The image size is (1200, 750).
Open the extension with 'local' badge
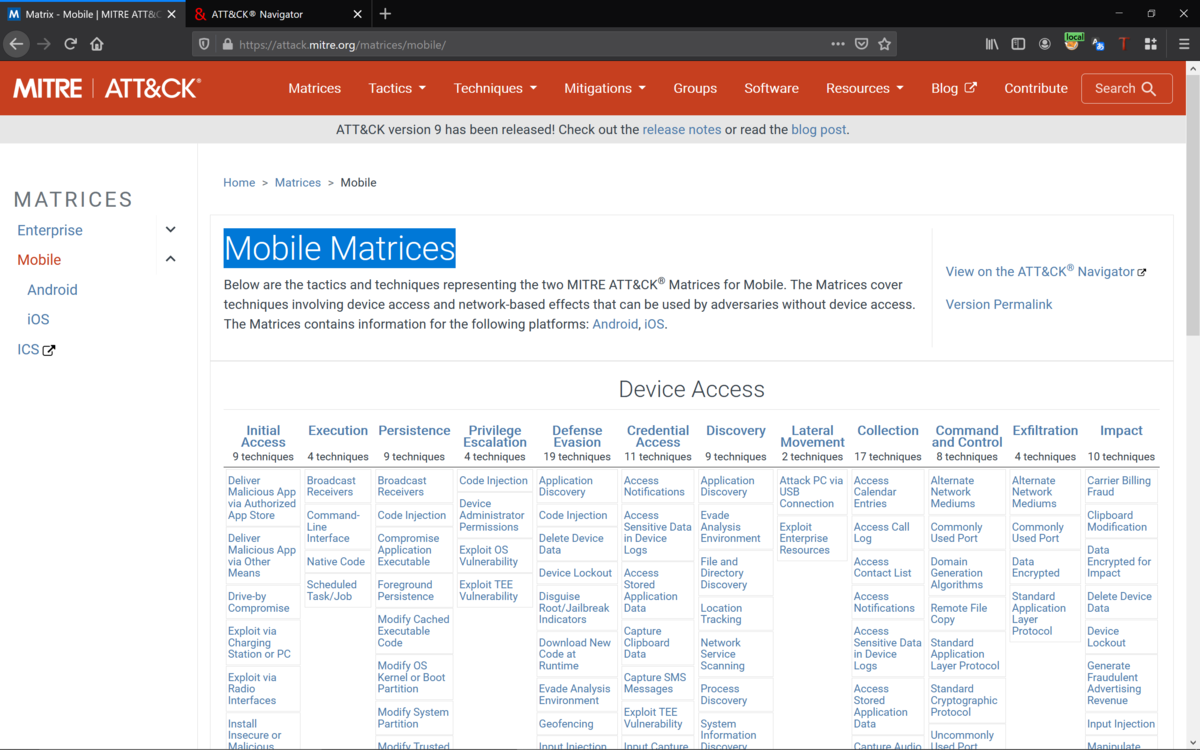[x=1073, y=43]
